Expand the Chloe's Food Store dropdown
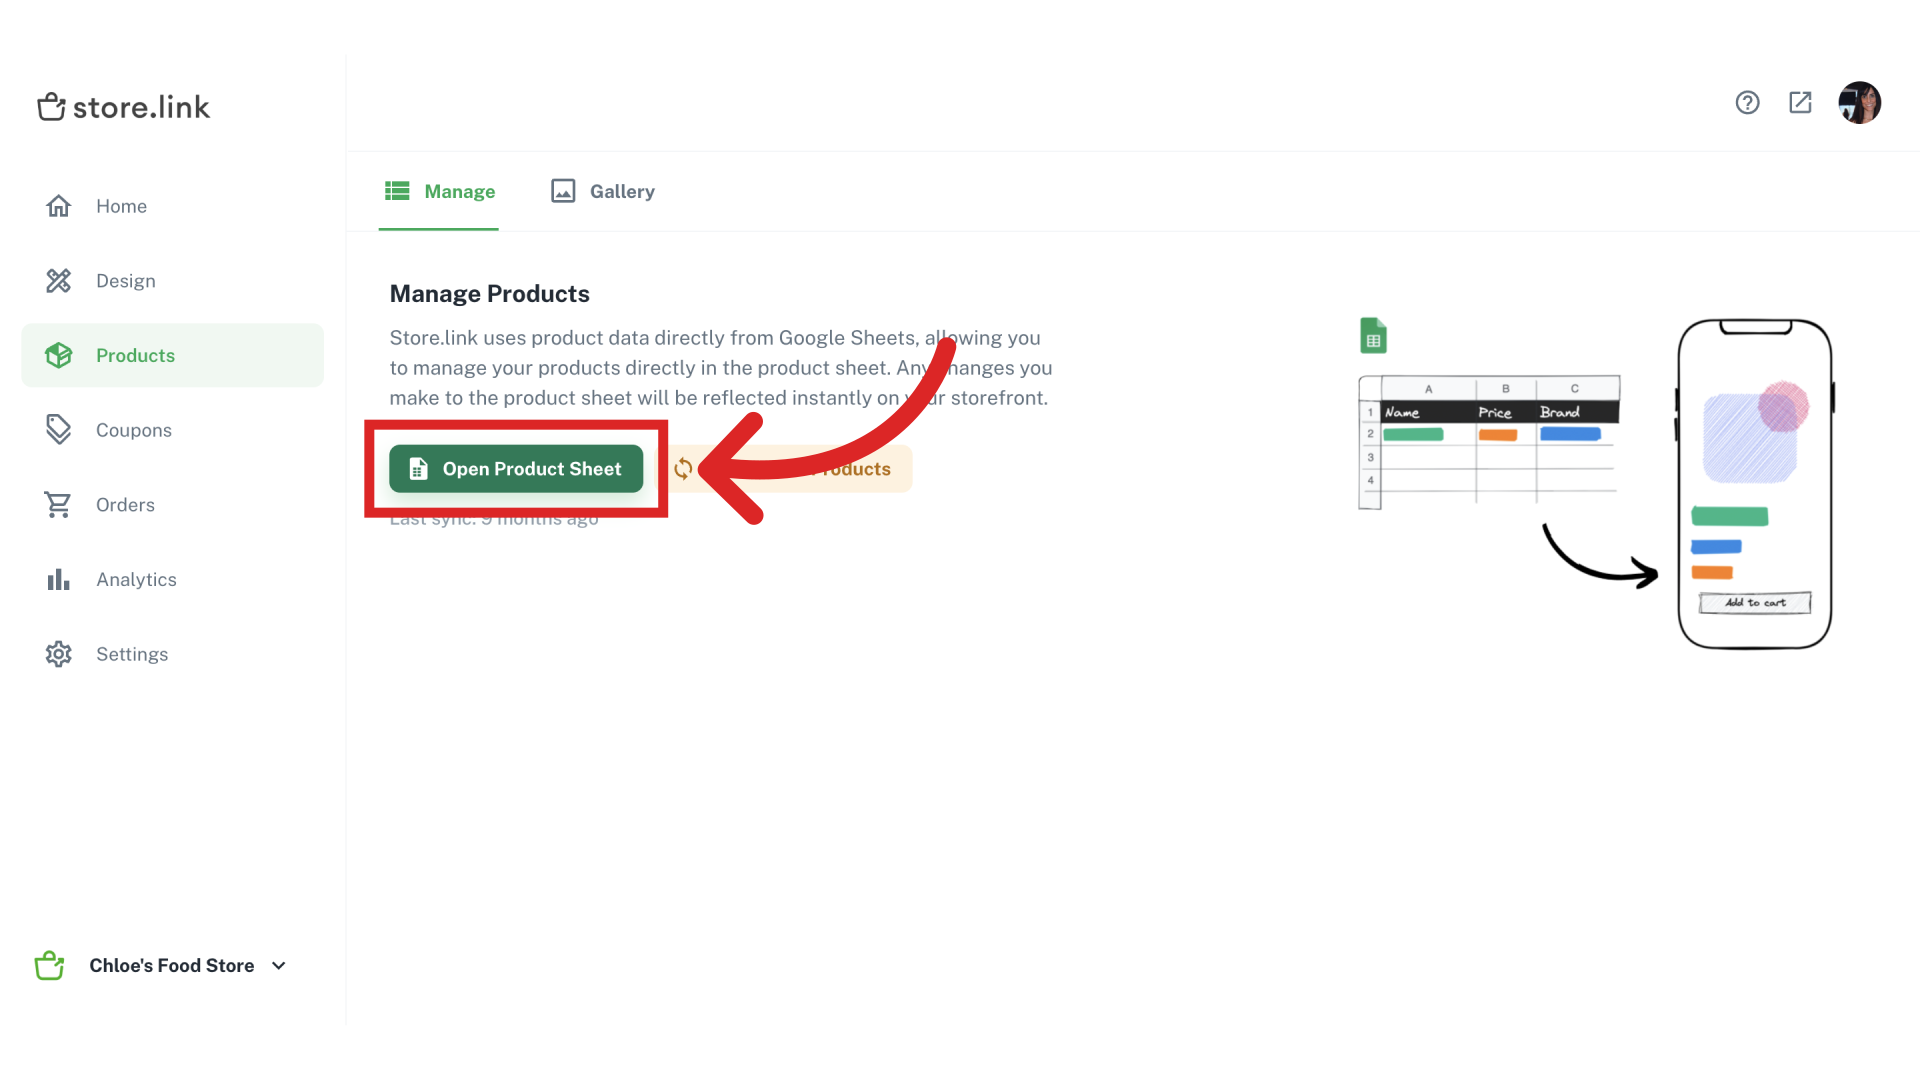Viewport: 1920px width, 1080px height. pos(278,965)
